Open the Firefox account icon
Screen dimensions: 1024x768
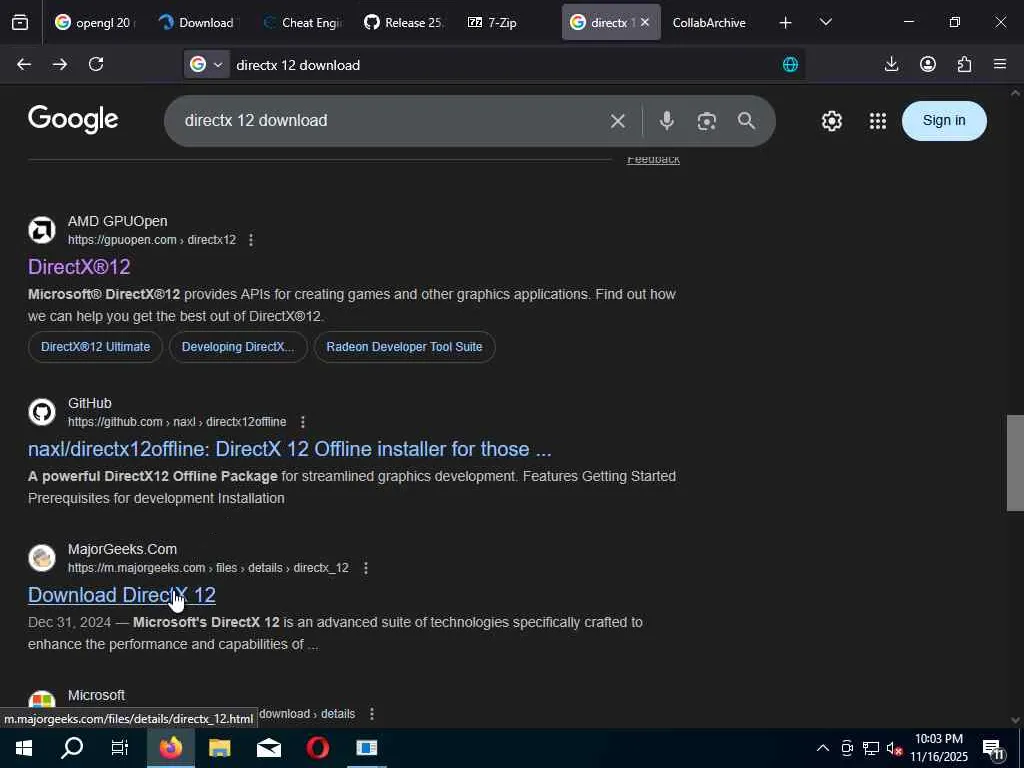[928, 64]
